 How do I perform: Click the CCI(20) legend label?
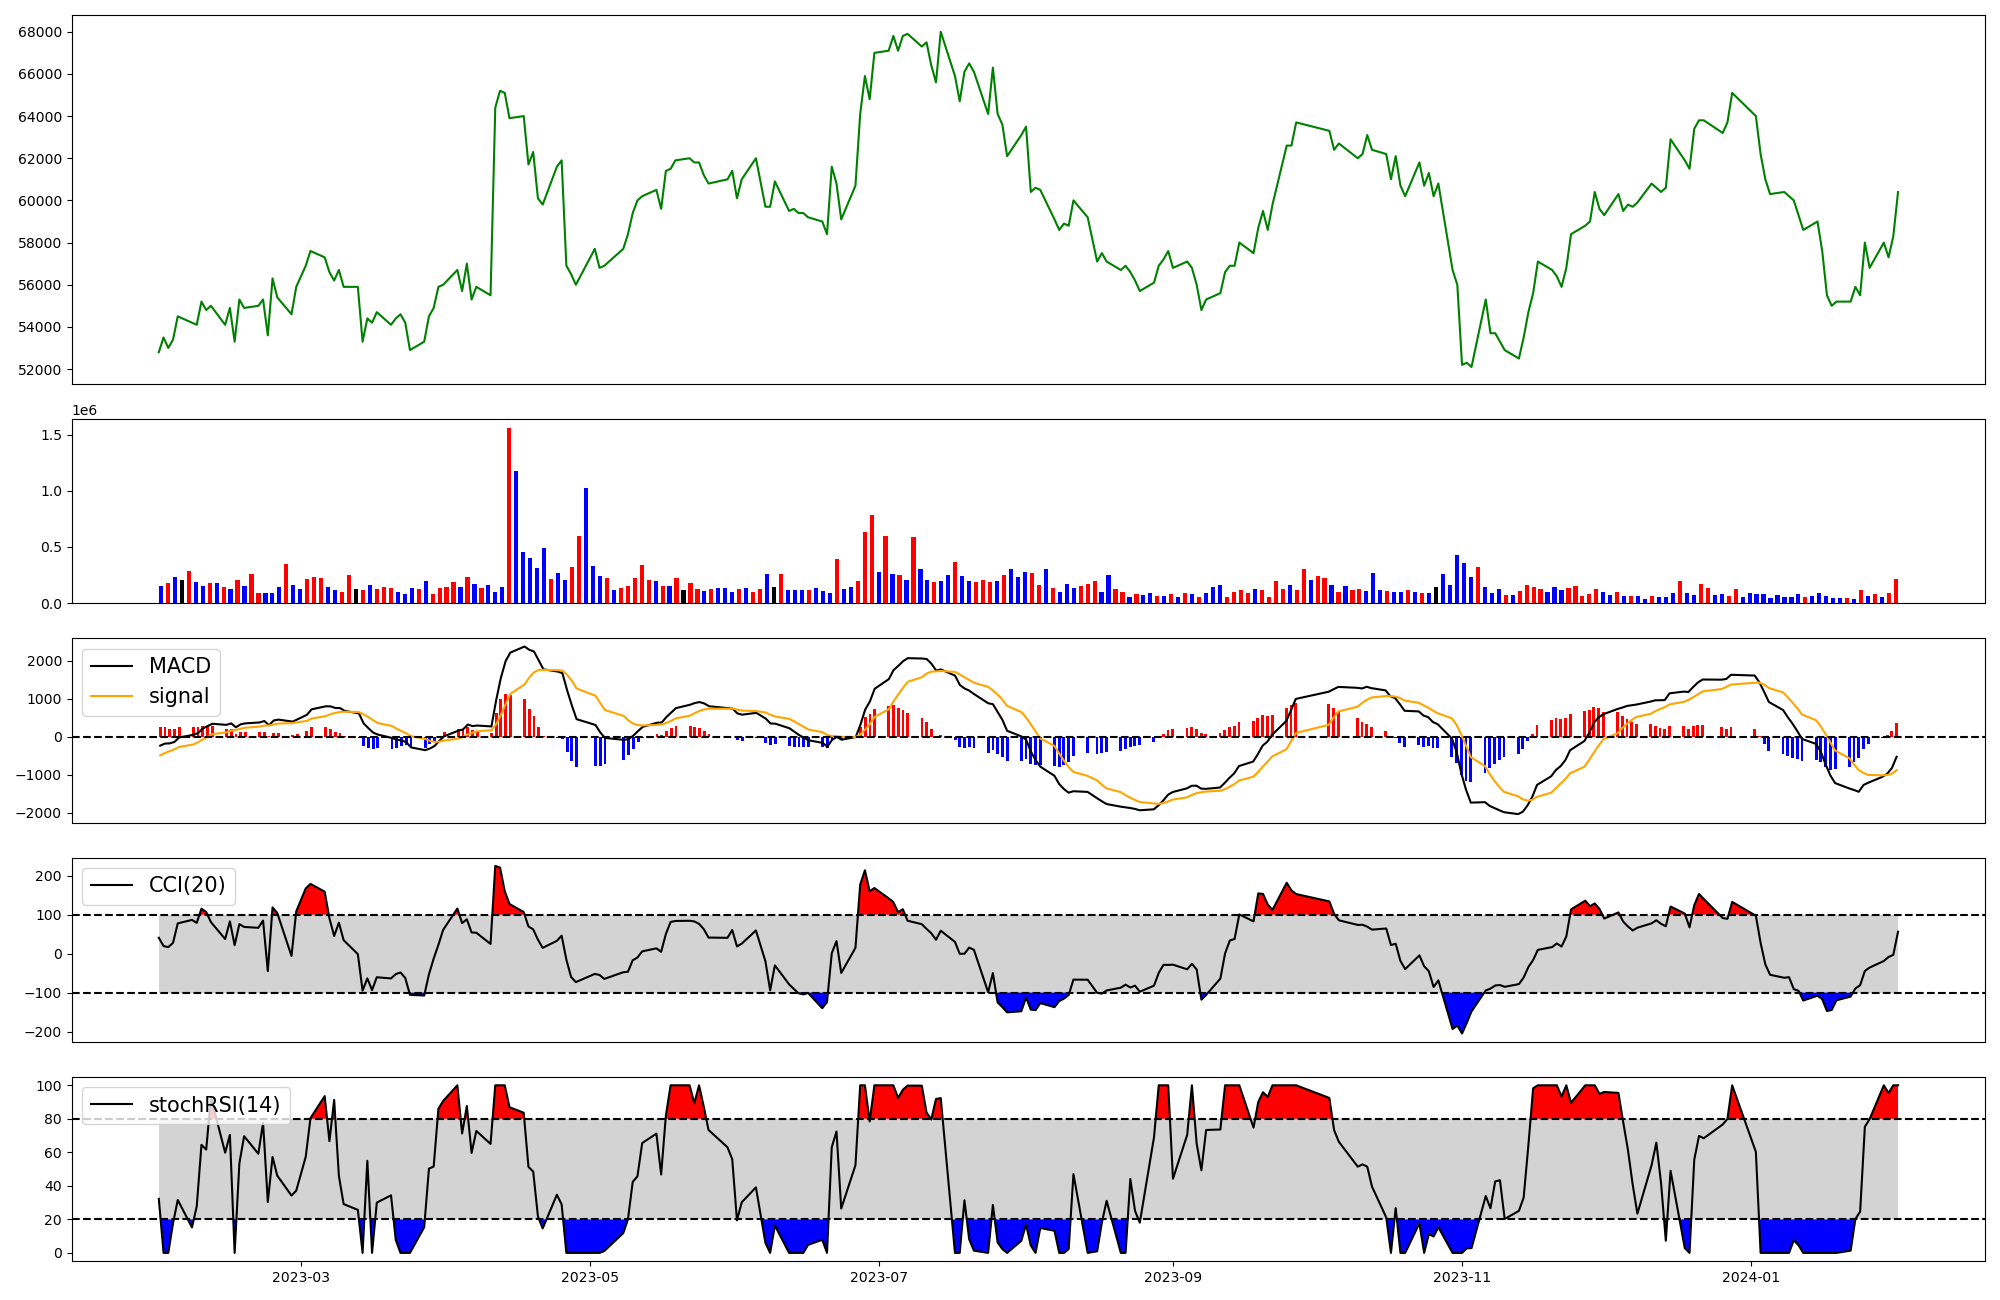(187, 885)
